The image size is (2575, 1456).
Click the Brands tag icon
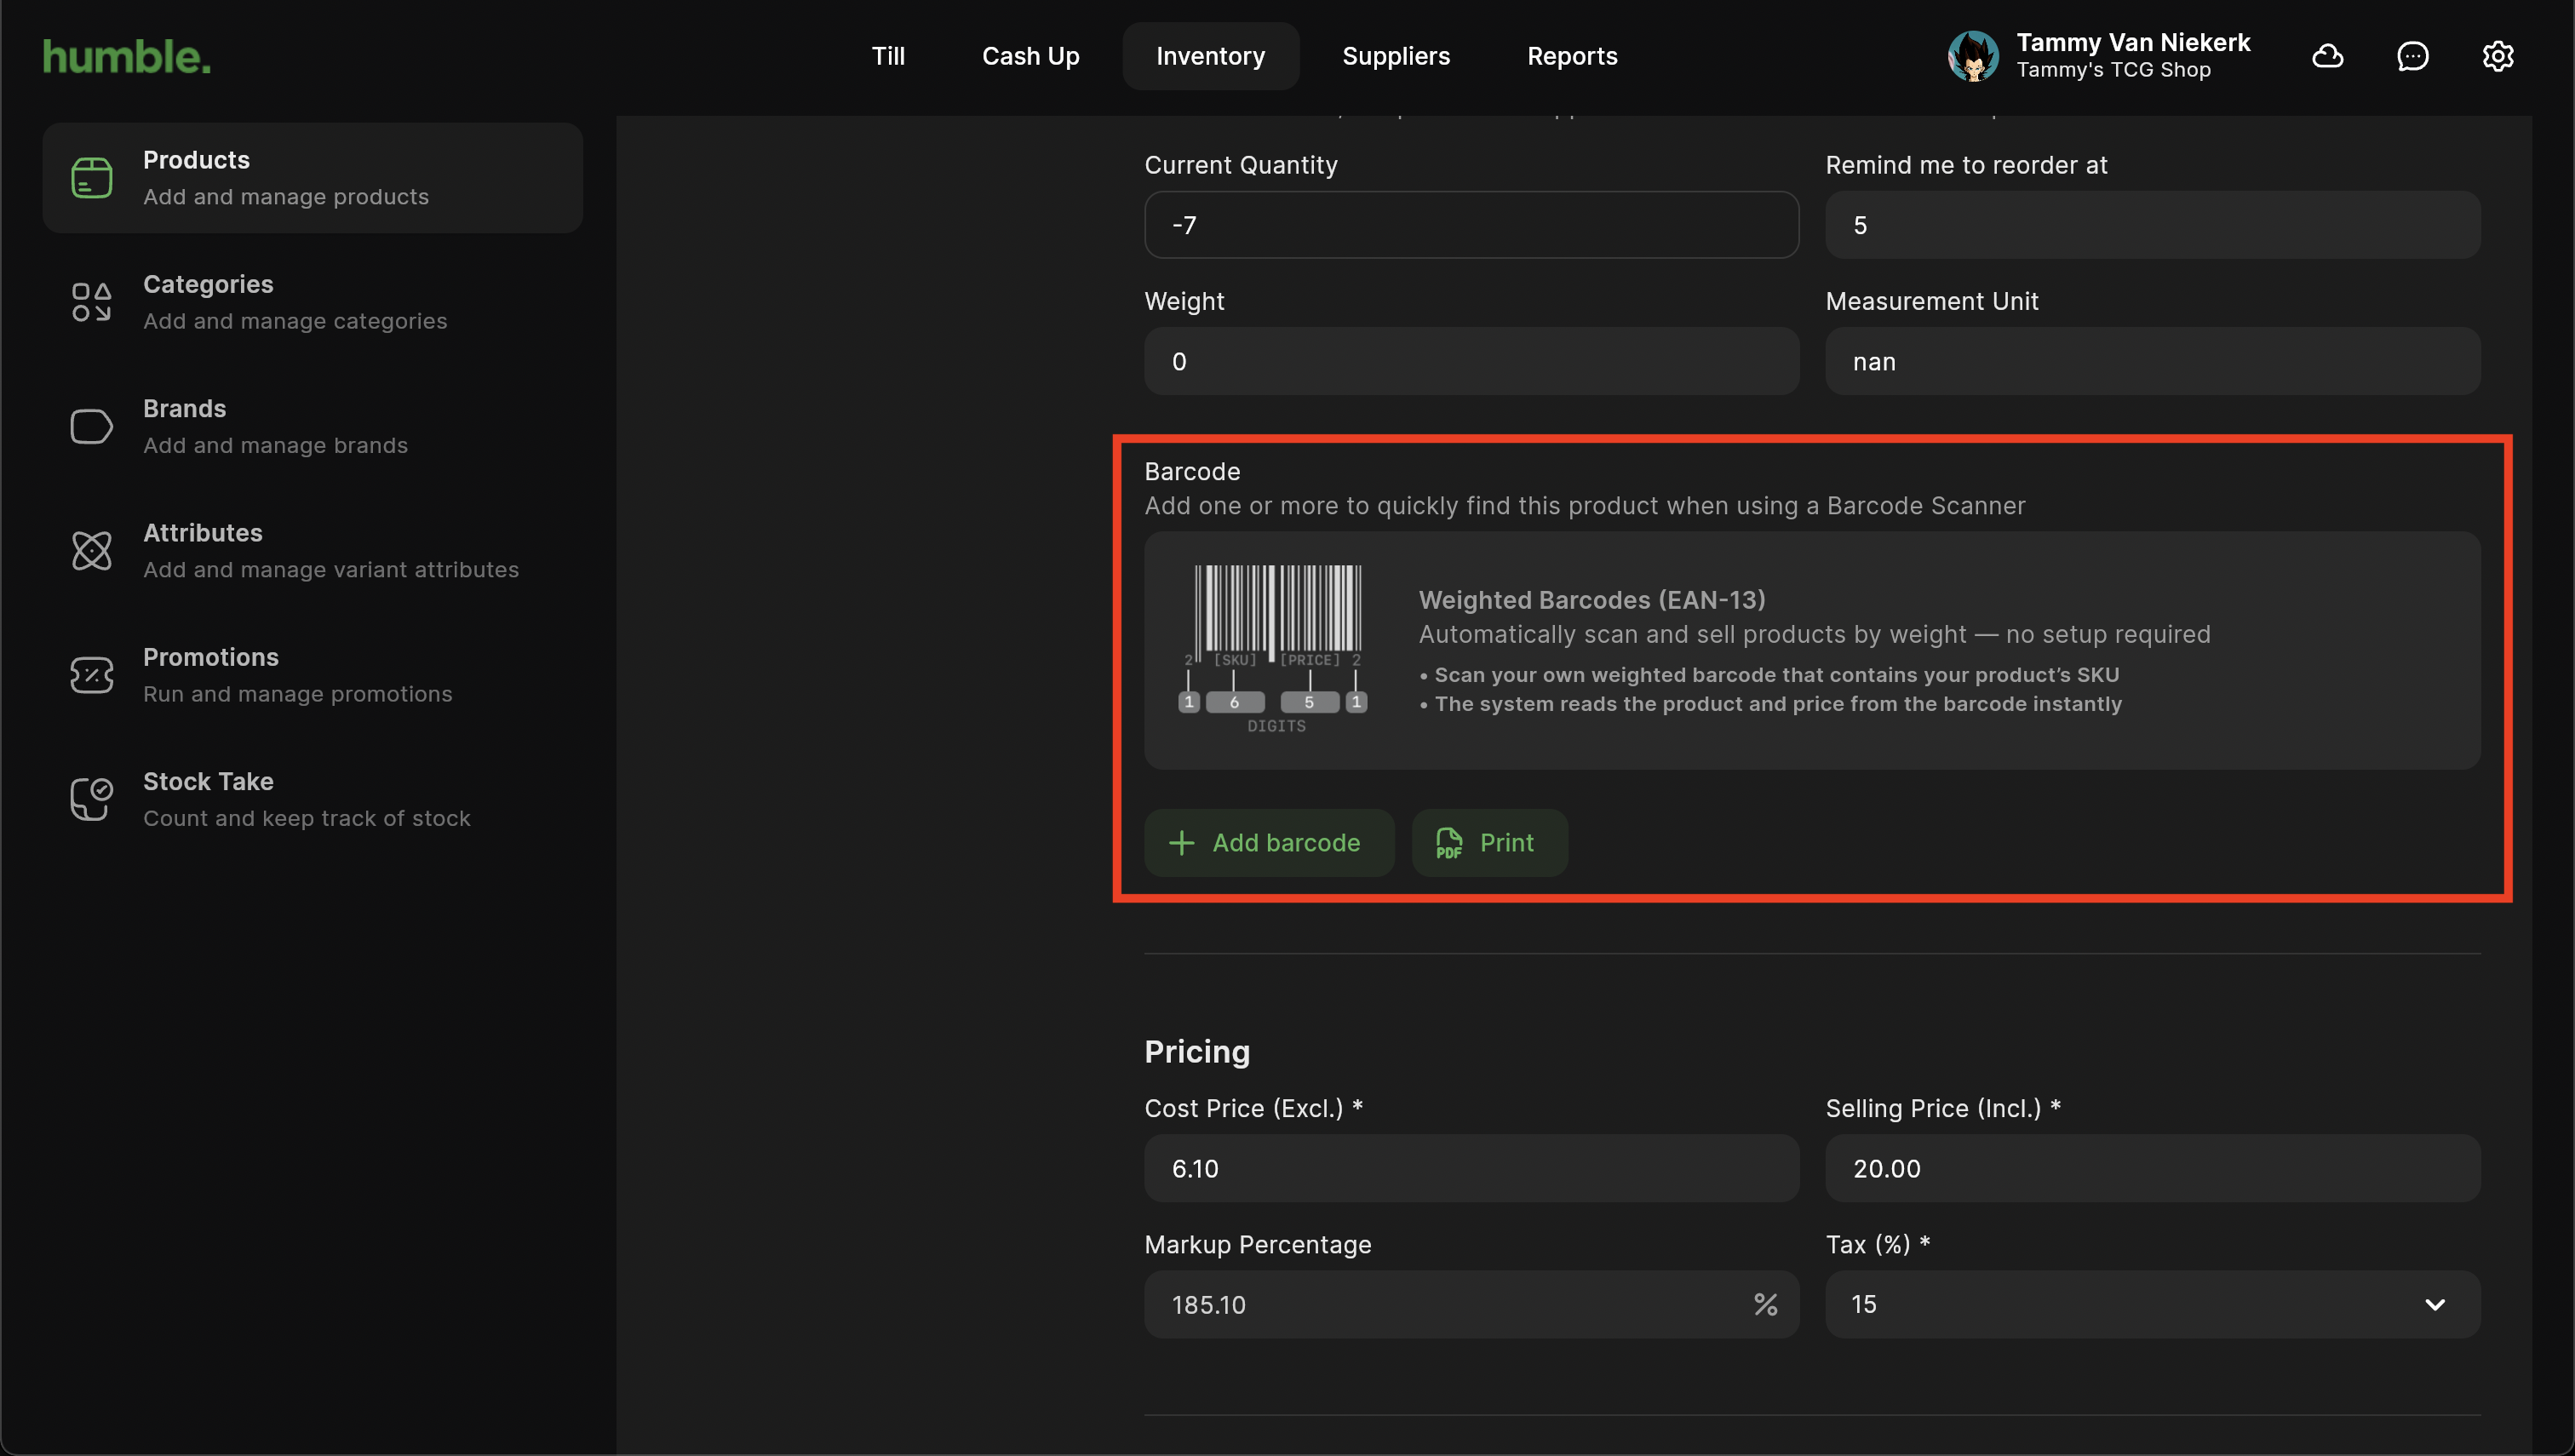point(91,427)
